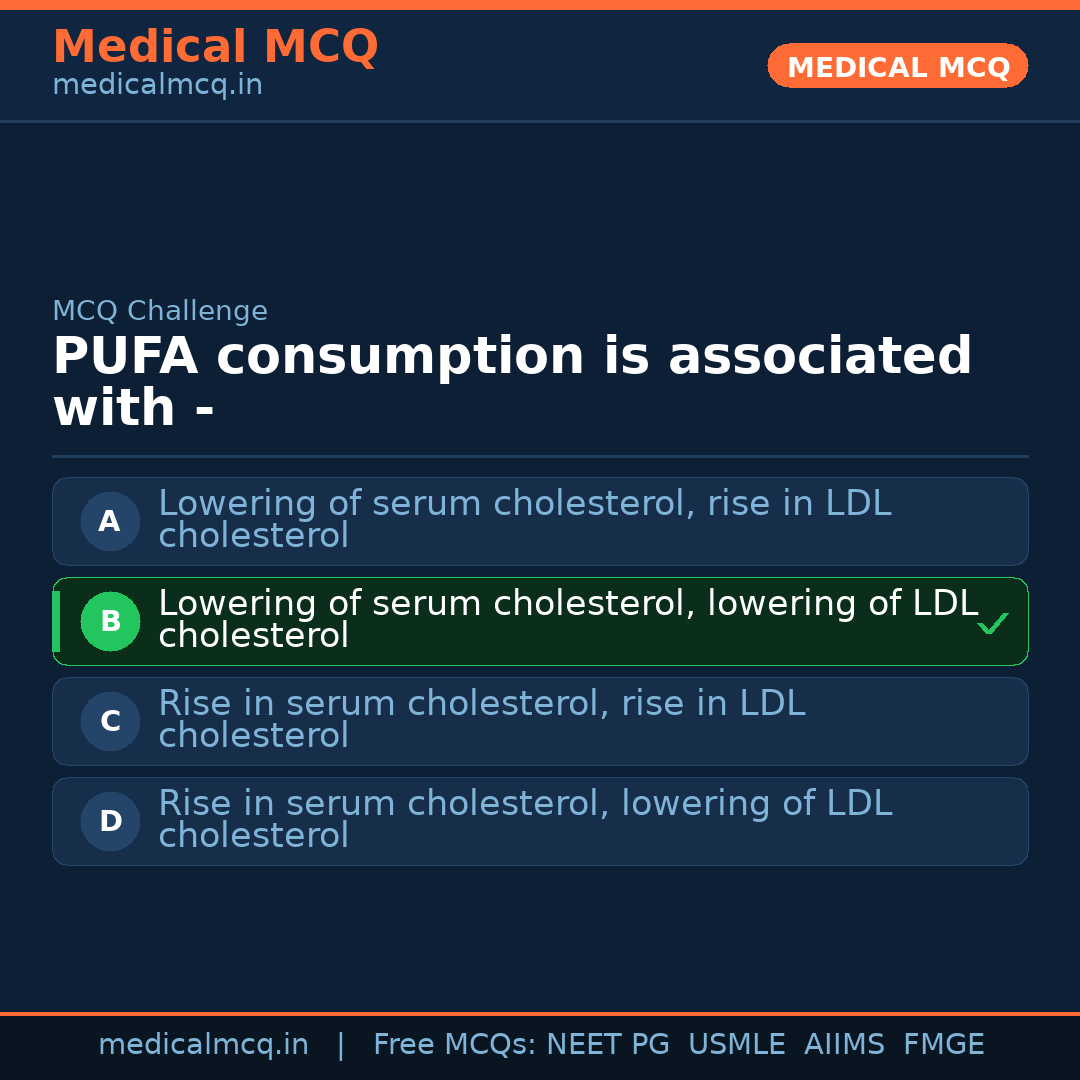
Task: Choose answer text "Rise in serum cholesterol, rise in LDL"
Action: (481, 704)
